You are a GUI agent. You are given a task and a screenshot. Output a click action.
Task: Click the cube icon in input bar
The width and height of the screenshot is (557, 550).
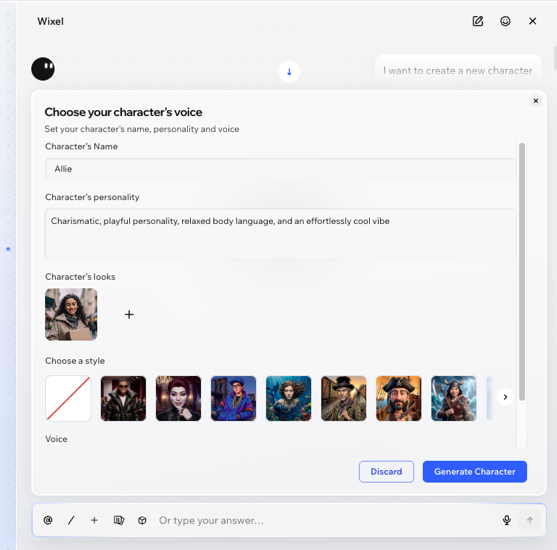pos(142,520)
